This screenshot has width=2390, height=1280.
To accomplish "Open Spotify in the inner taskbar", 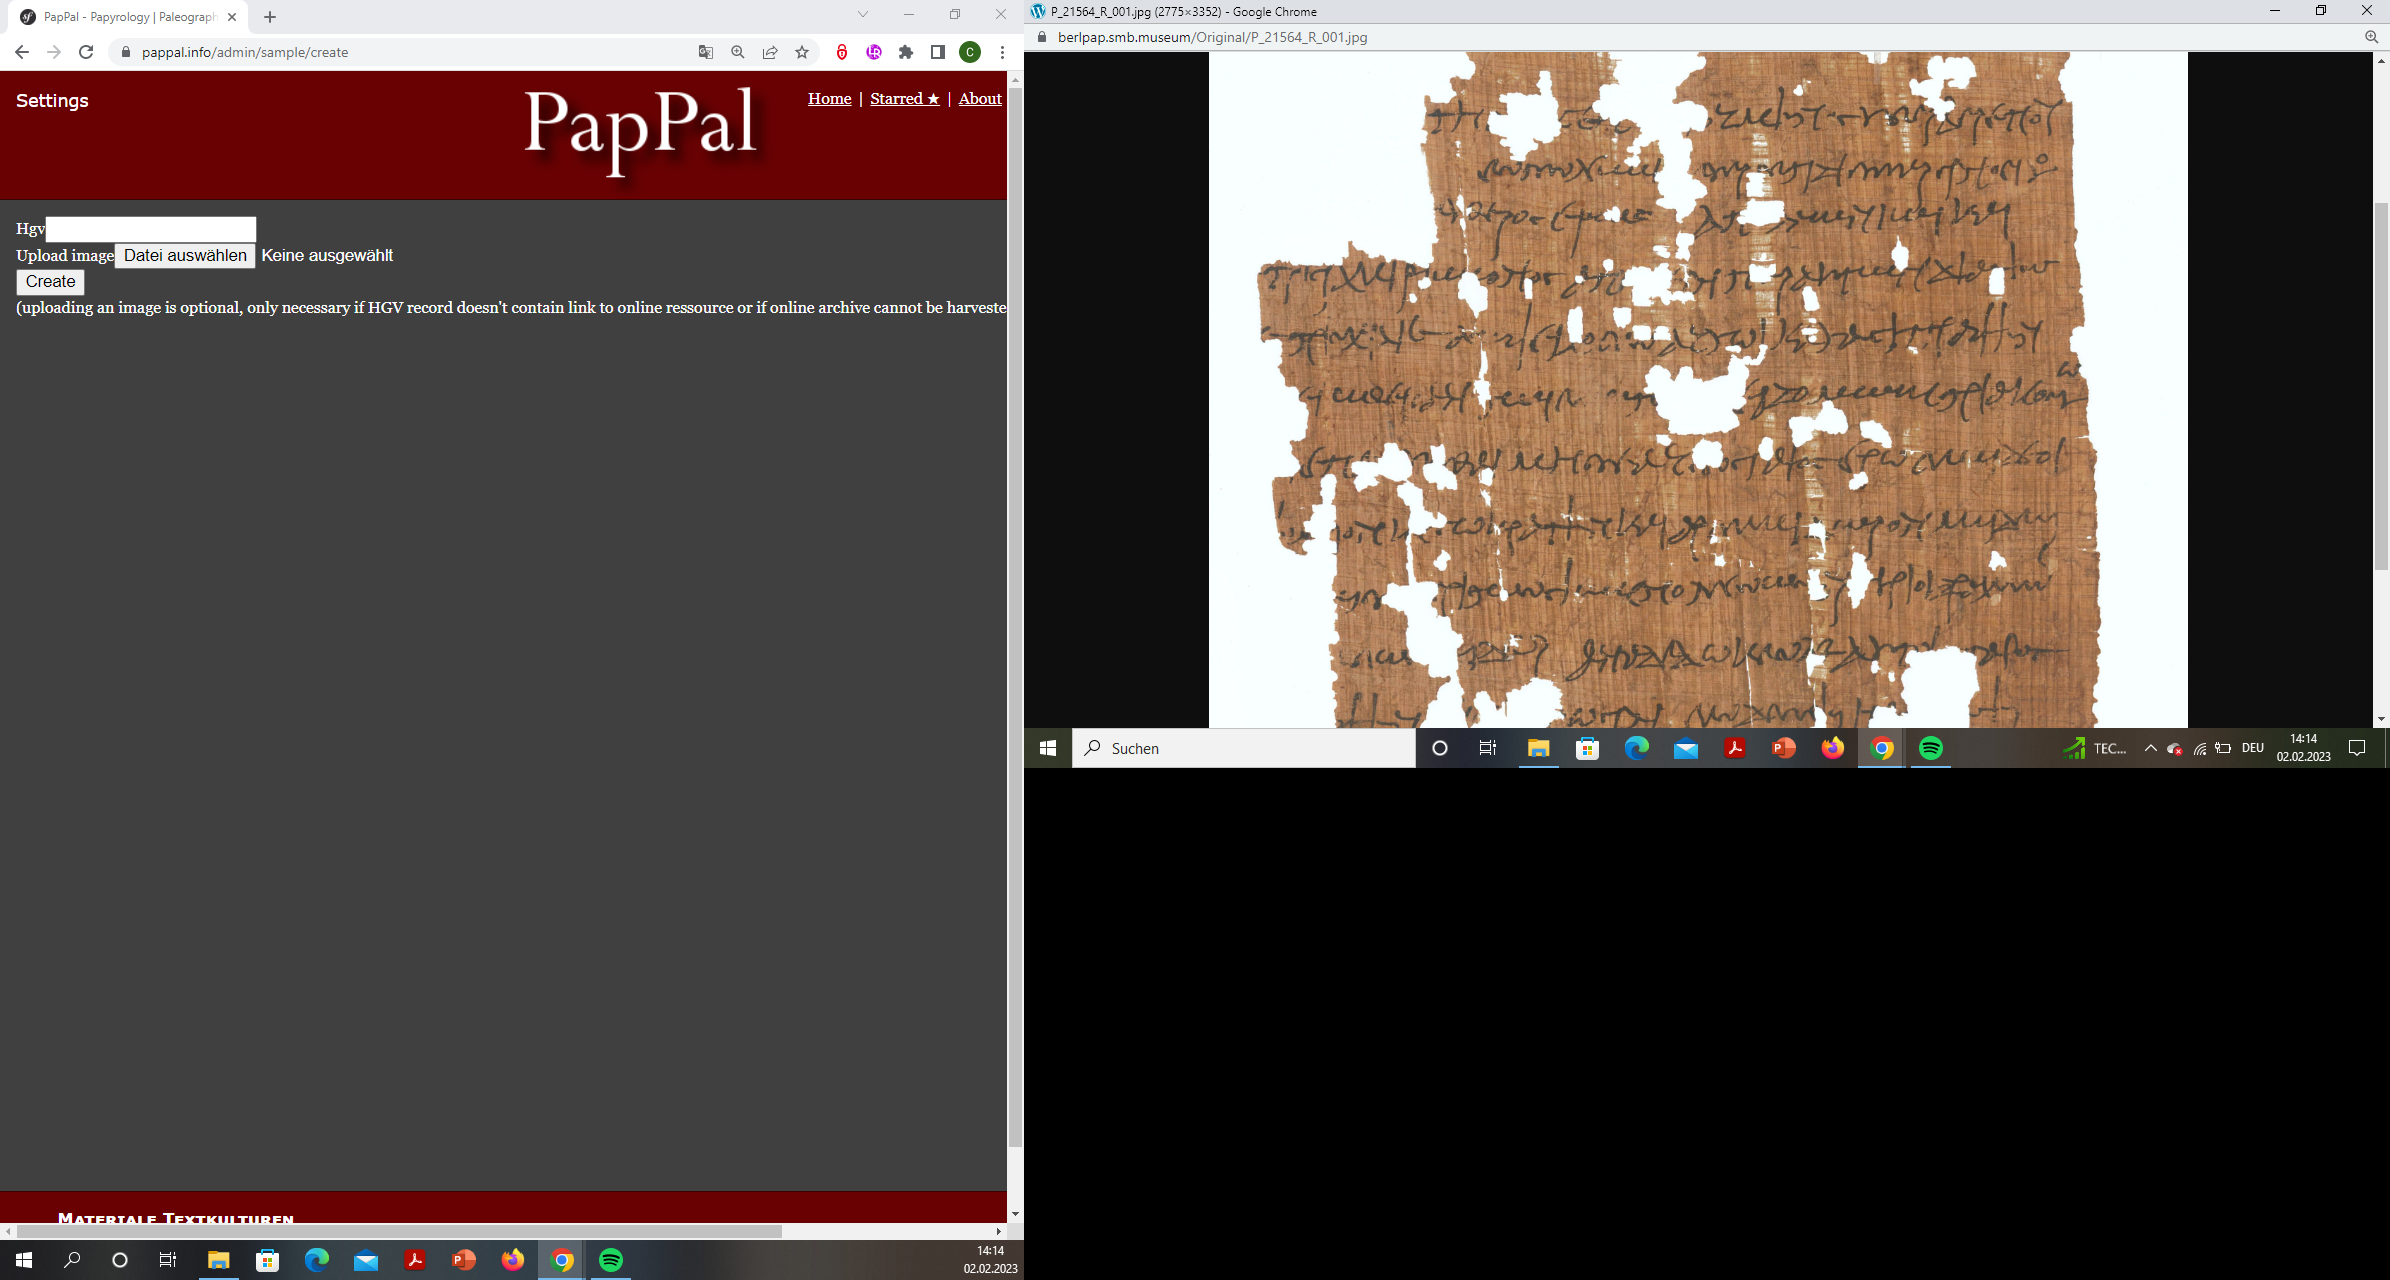I will click(x=1931, y=748).
